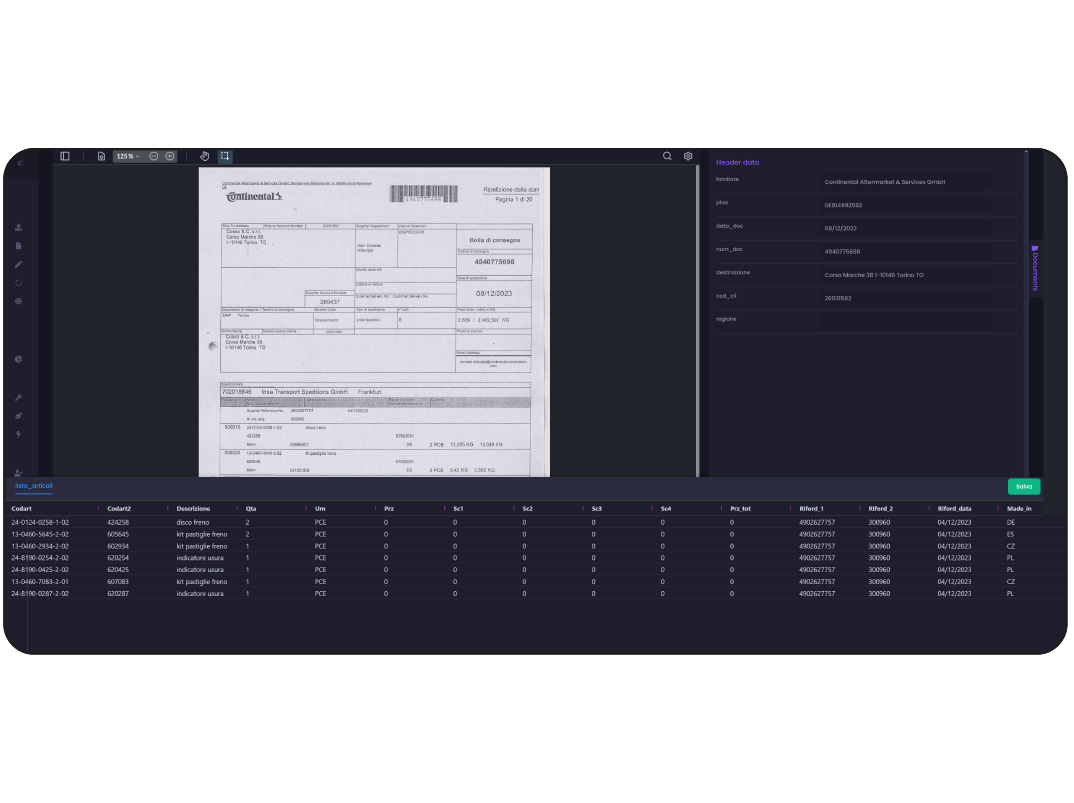Select row 13-0460-7083-2-01
The height and width of the screenshot is (803, 1074).
pos(534,582)
